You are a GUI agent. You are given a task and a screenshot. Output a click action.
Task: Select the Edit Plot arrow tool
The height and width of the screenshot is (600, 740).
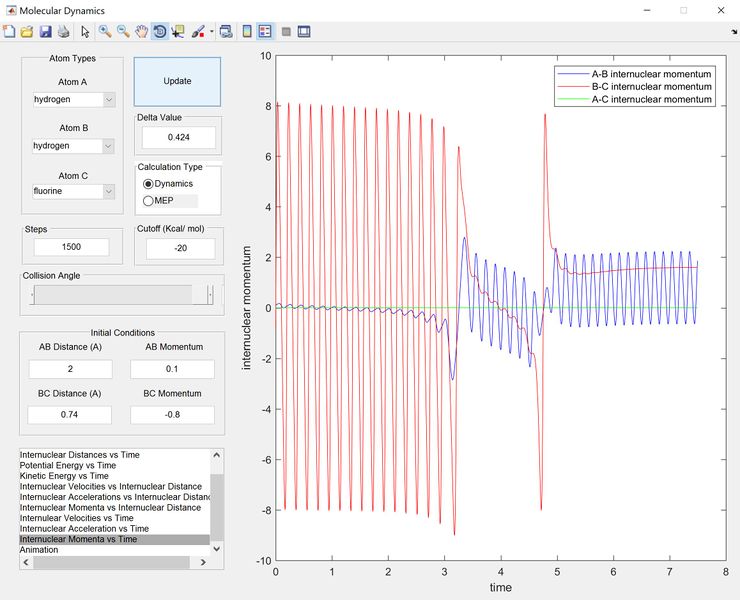tap(85, 32)
